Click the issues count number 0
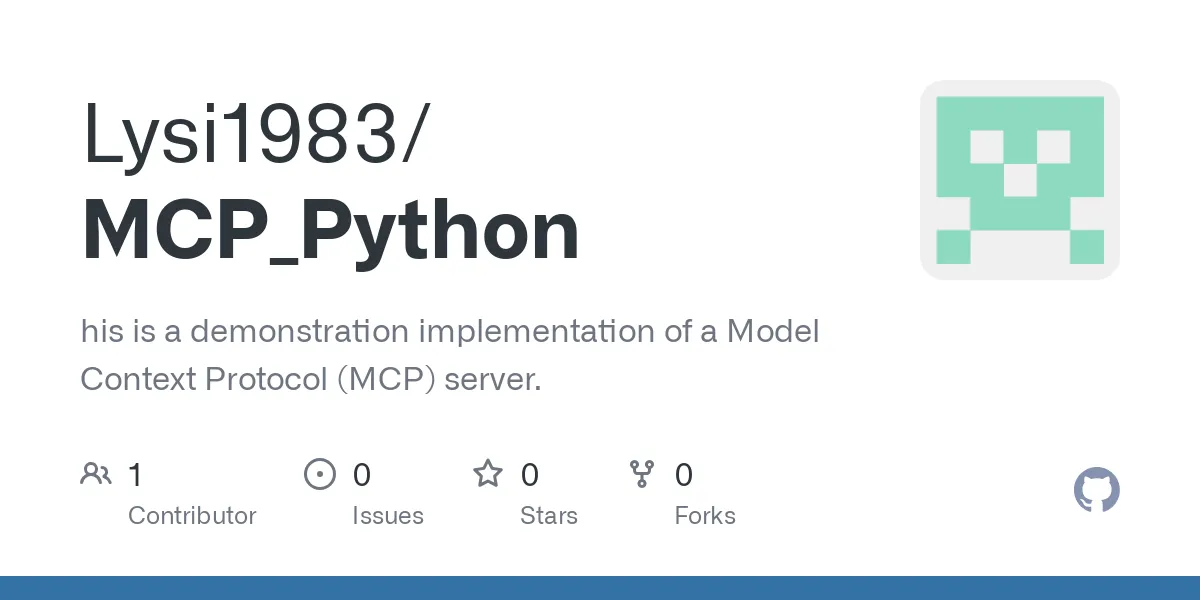This screenshot has height=600, width=1200. [361, 475]
